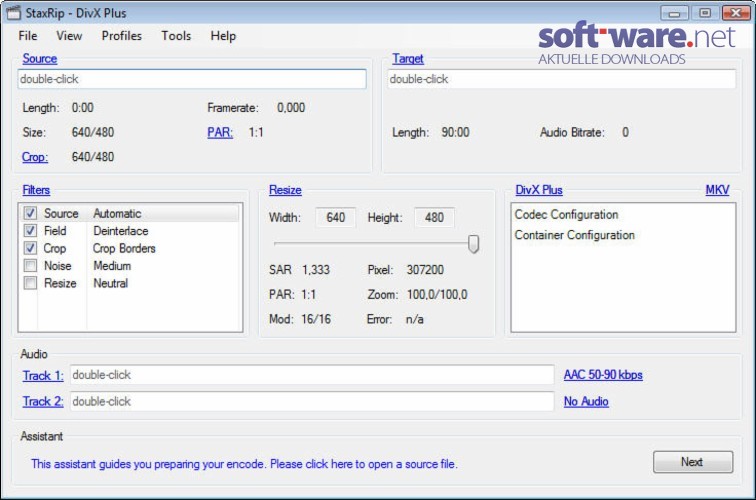Open the Profiles menu
The width and height of the screenshot is (756, 500).
point(122,36)
